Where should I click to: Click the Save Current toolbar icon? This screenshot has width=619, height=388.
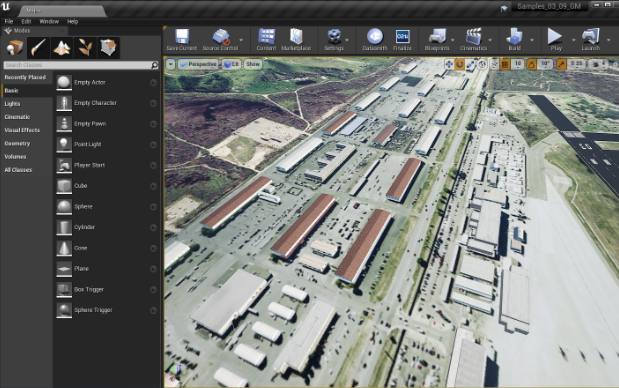pyautogui.click(x=181, y=39)
